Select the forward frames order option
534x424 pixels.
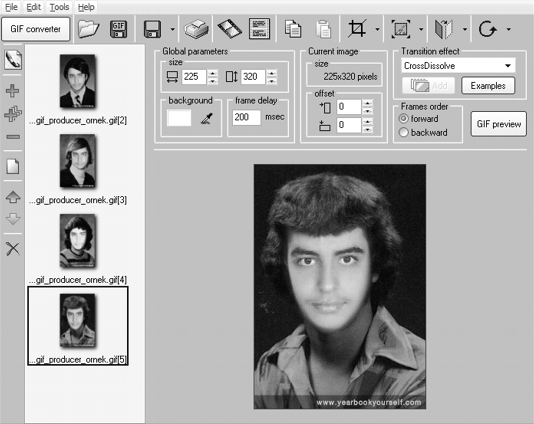click(x=419, y=119)
